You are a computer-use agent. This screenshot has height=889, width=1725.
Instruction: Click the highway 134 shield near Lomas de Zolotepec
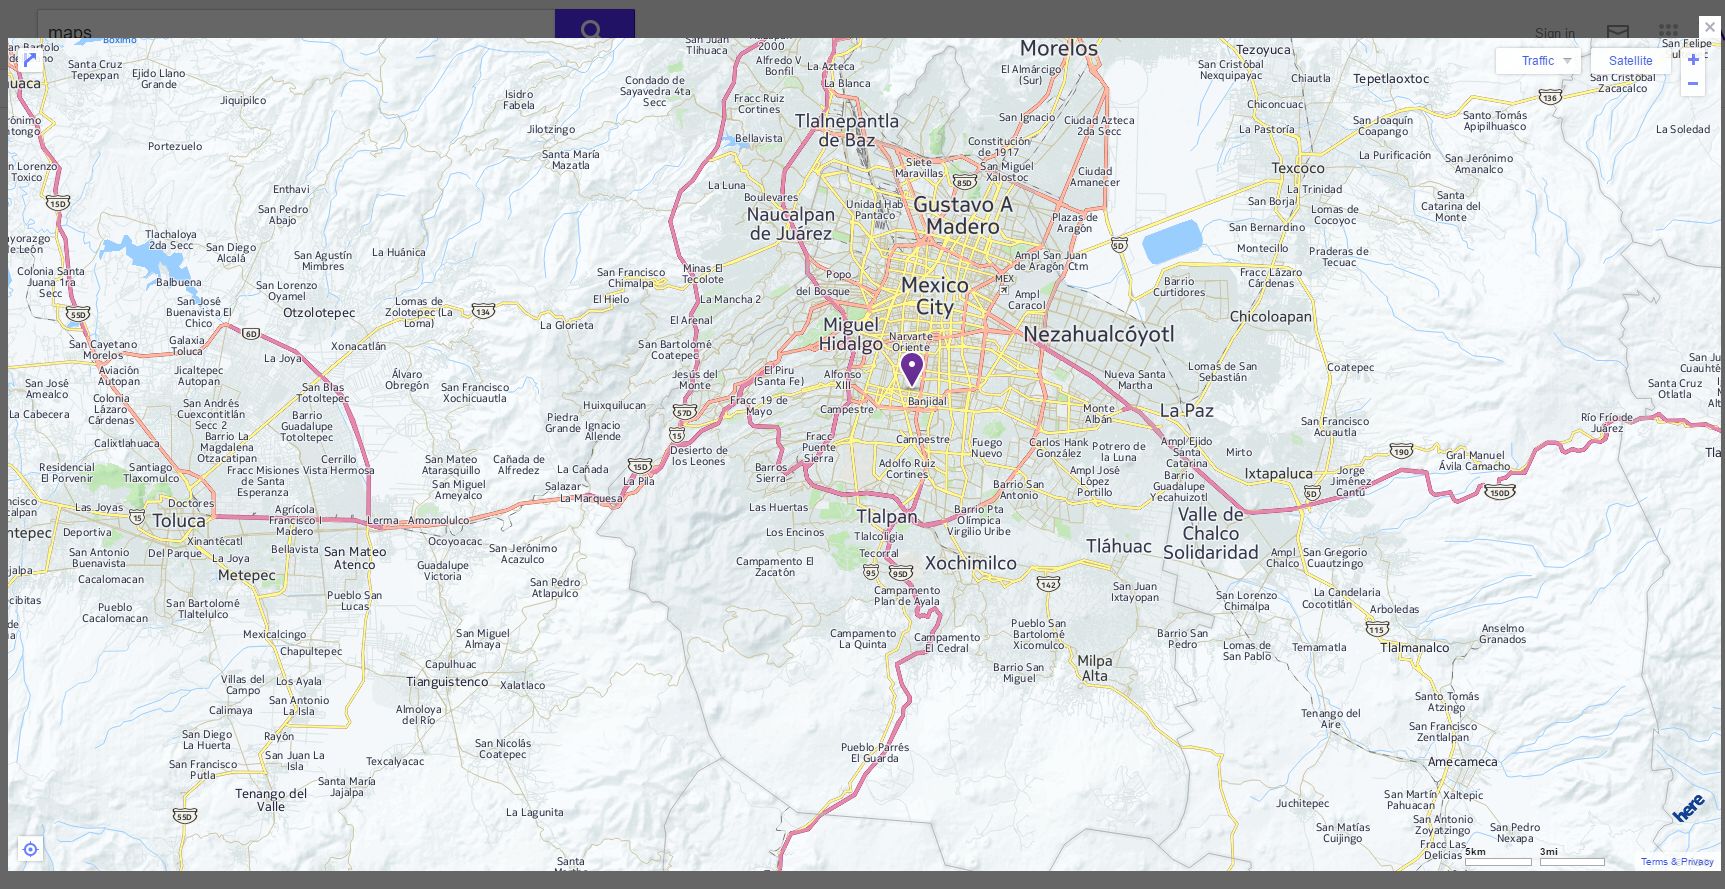pyautogui.click(x=483, y=311)
